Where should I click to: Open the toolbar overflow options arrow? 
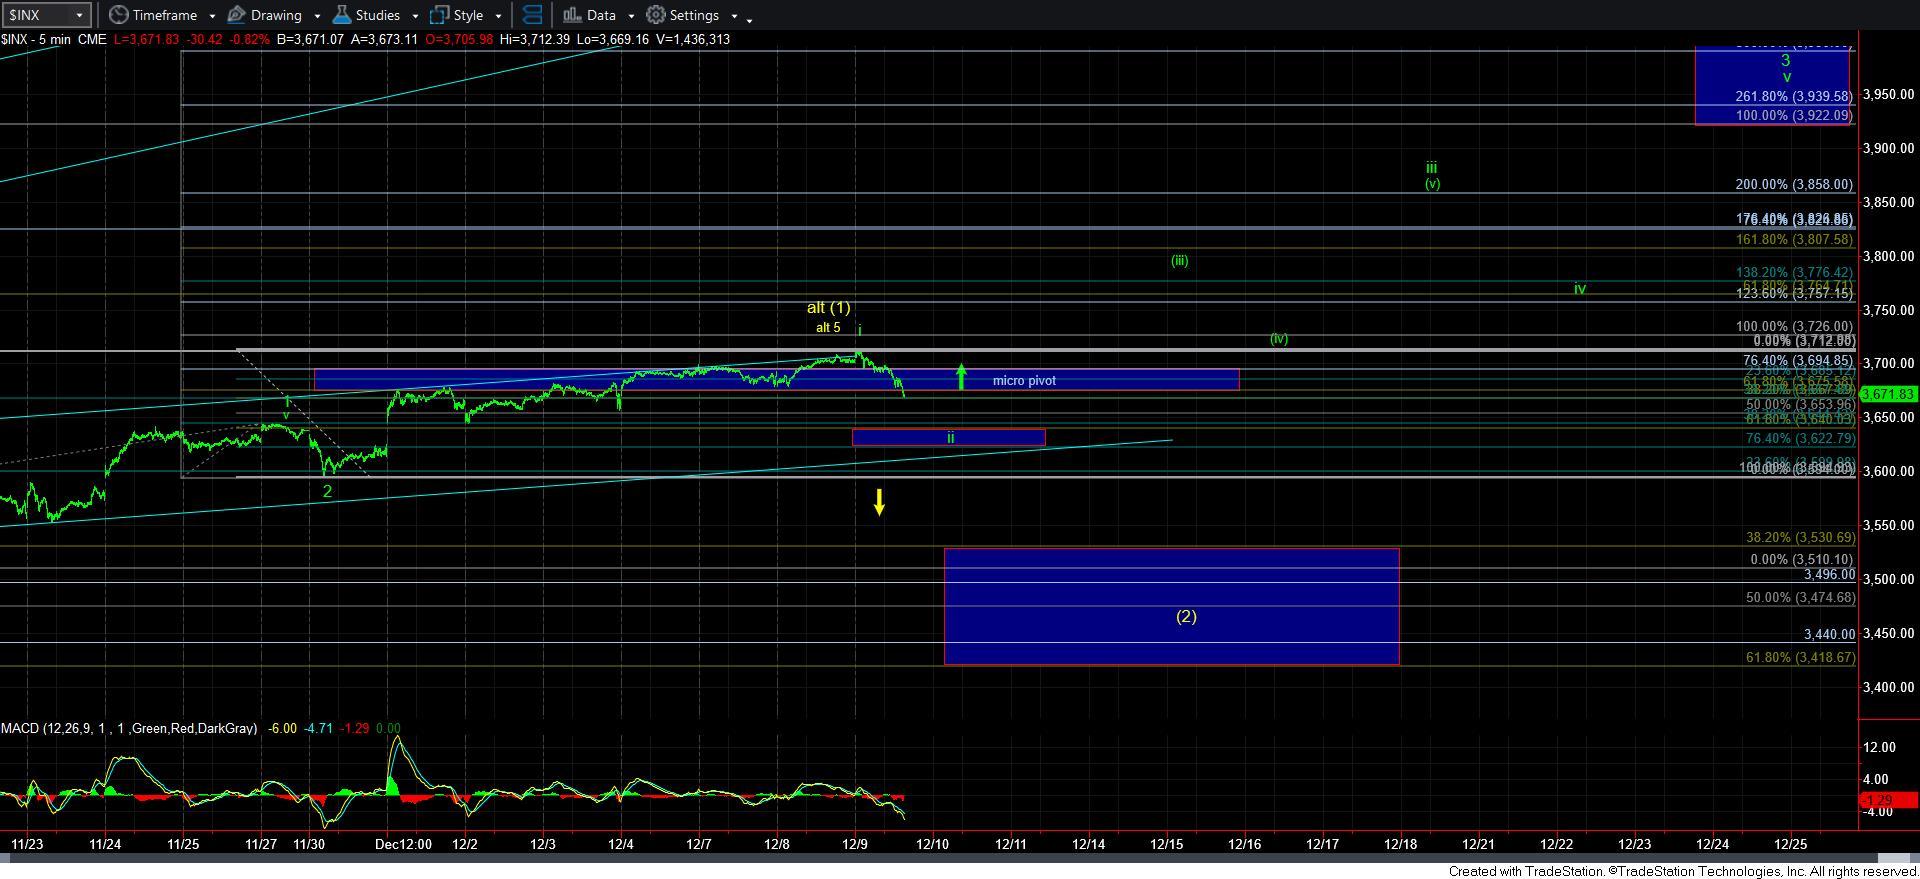pyautogui.click(x=750, y=19)
